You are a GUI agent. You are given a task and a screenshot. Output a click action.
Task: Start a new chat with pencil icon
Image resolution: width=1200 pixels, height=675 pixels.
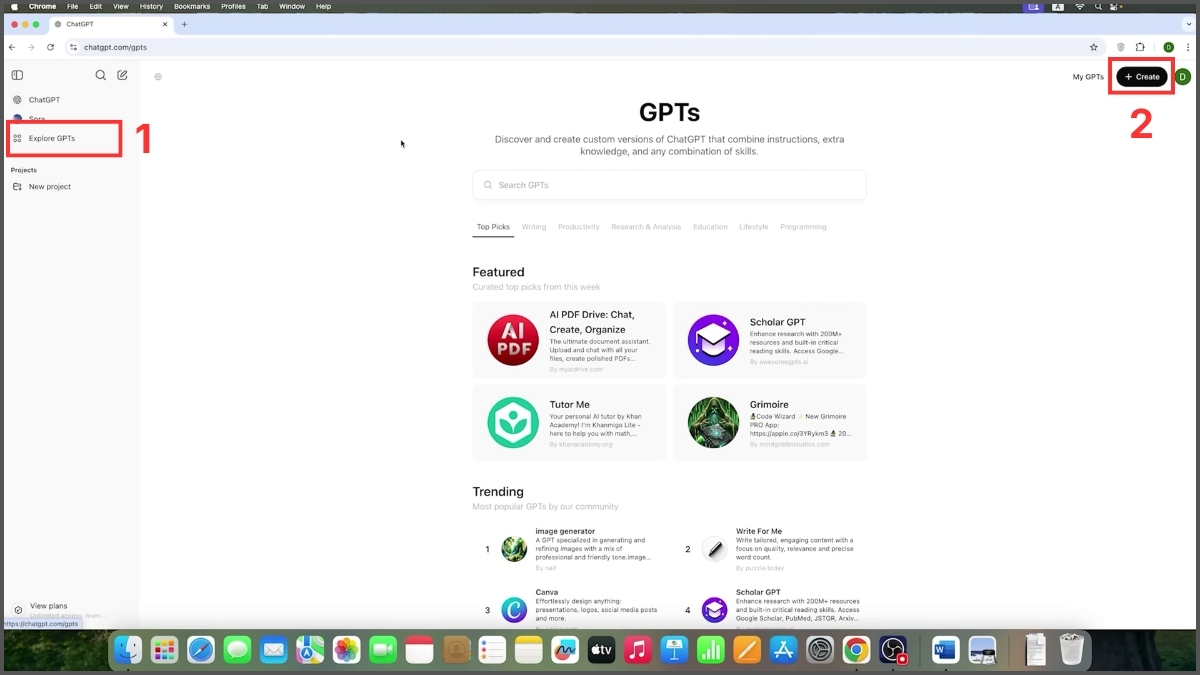coord(122,75)
